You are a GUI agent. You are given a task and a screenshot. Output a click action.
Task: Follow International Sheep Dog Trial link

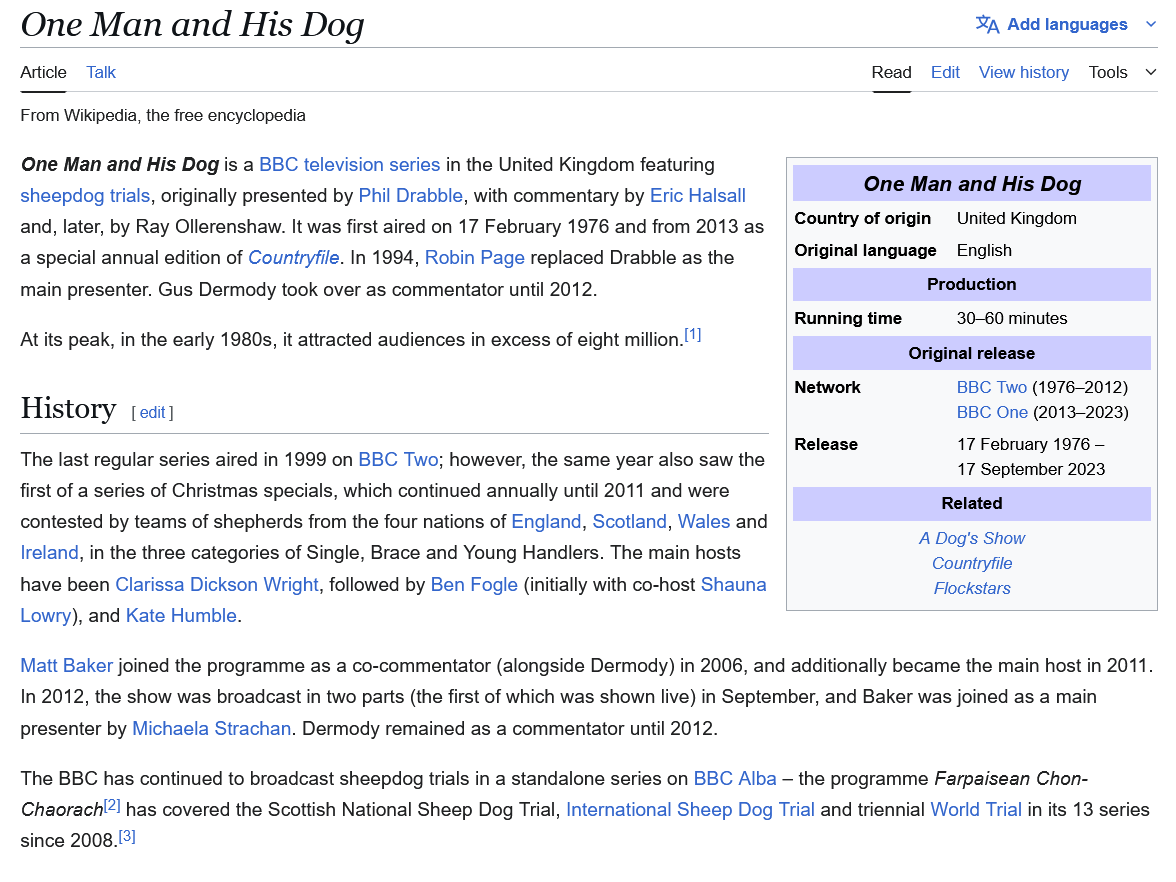tap(690, 810)
